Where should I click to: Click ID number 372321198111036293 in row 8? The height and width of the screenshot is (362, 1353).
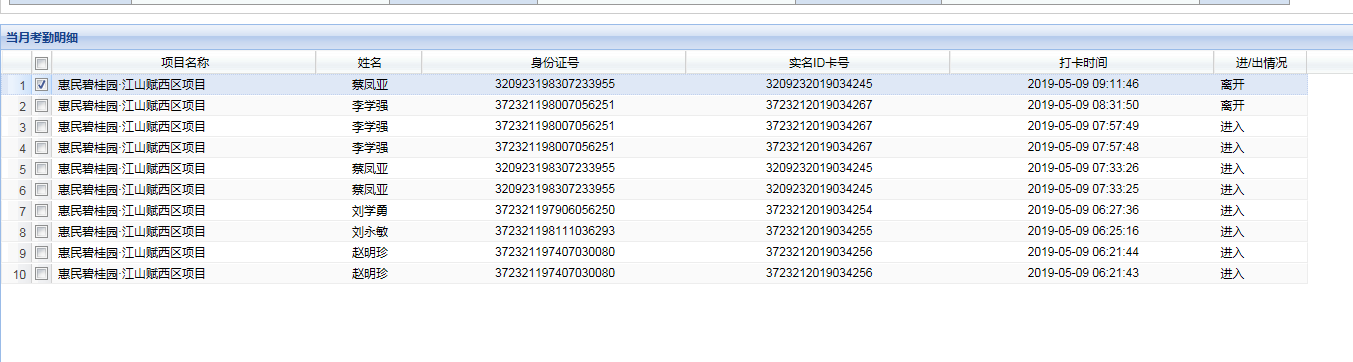(x=555, y=232)
